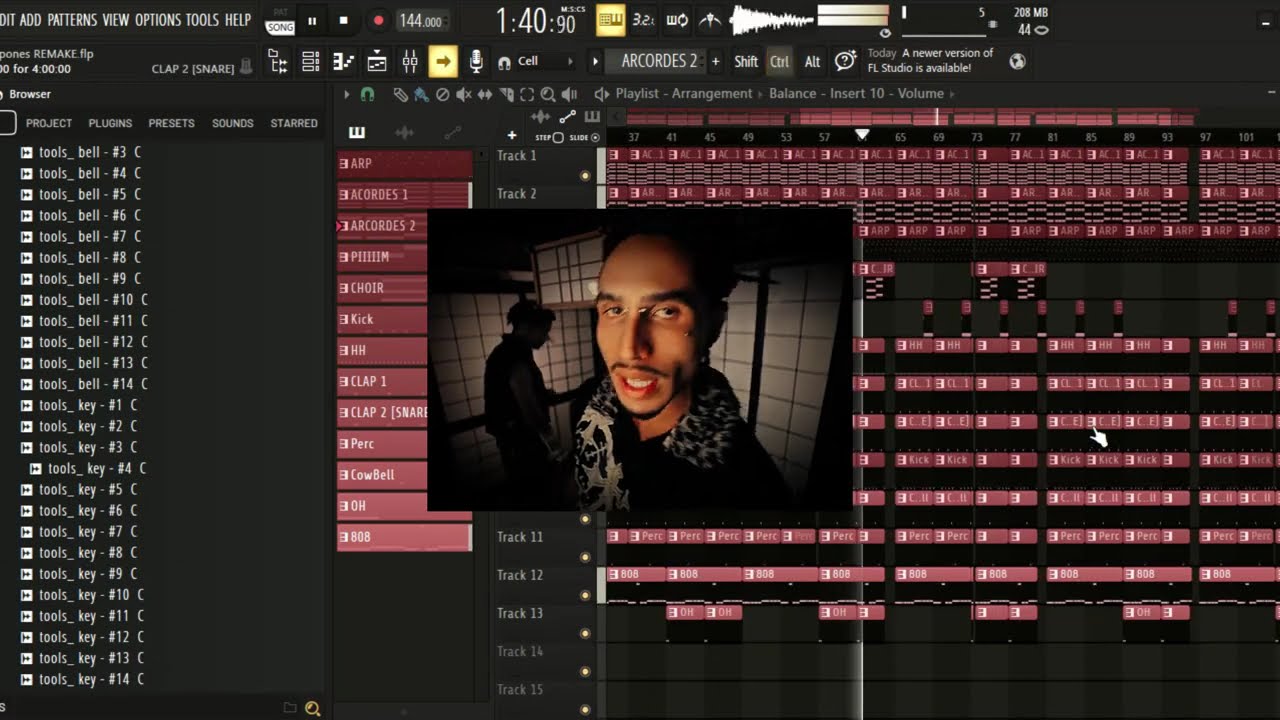Select the Zoom tool in playlist

click(548, 94)
